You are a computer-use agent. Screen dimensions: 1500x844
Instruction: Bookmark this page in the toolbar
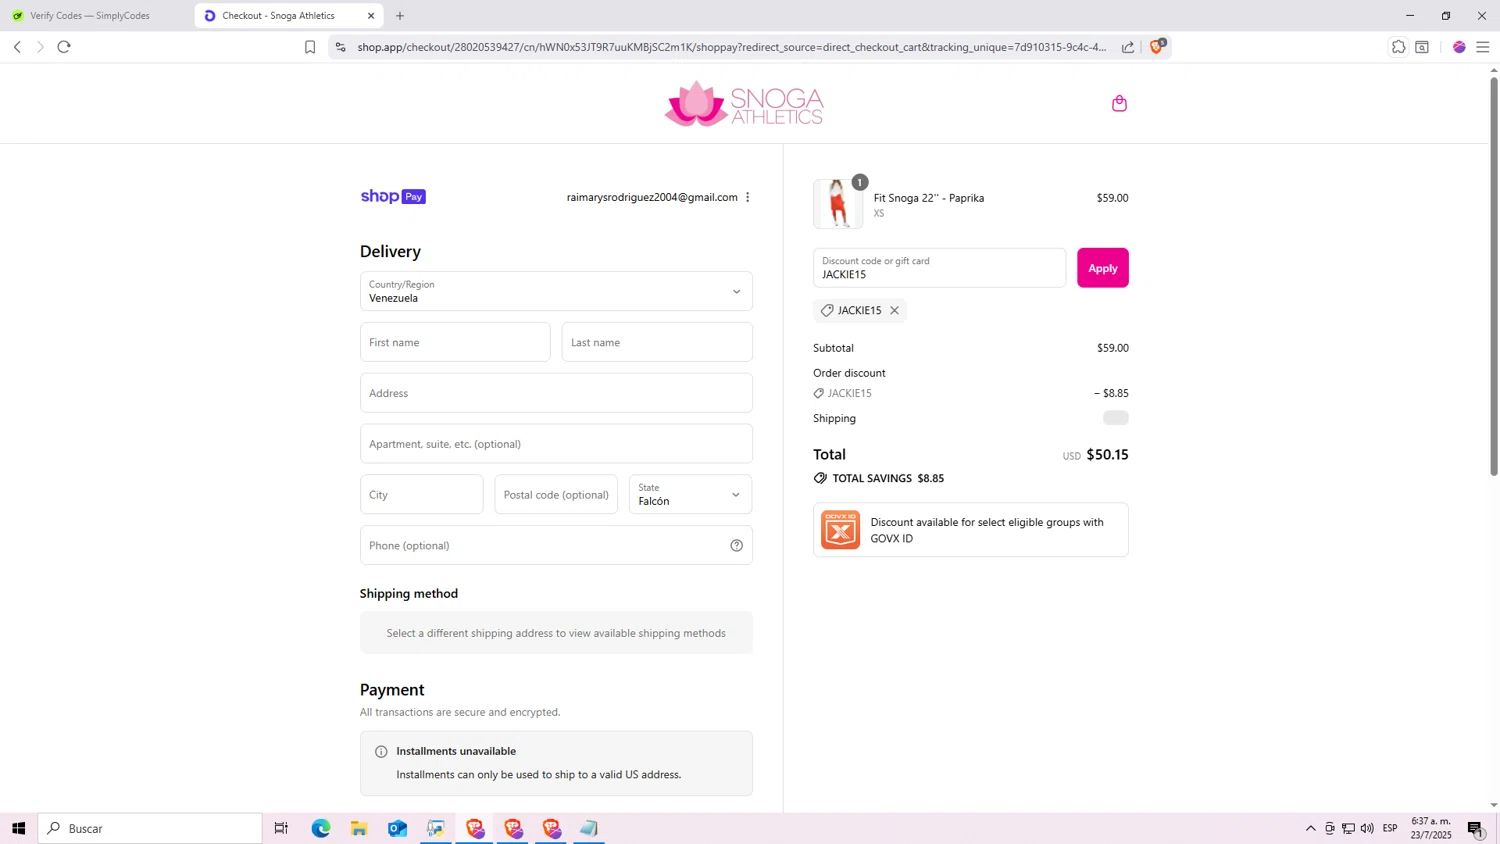[310, 47]
